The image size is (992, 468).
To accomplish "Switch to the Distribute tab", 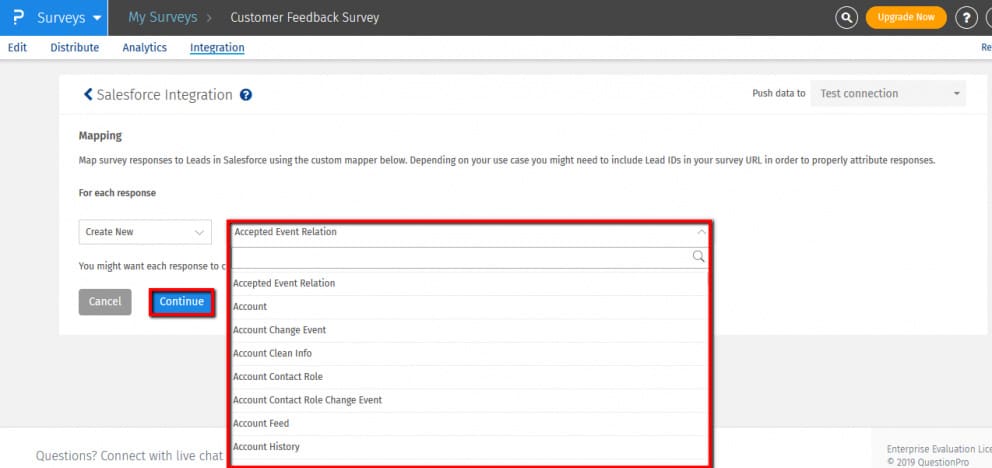I will click(75, 47).
